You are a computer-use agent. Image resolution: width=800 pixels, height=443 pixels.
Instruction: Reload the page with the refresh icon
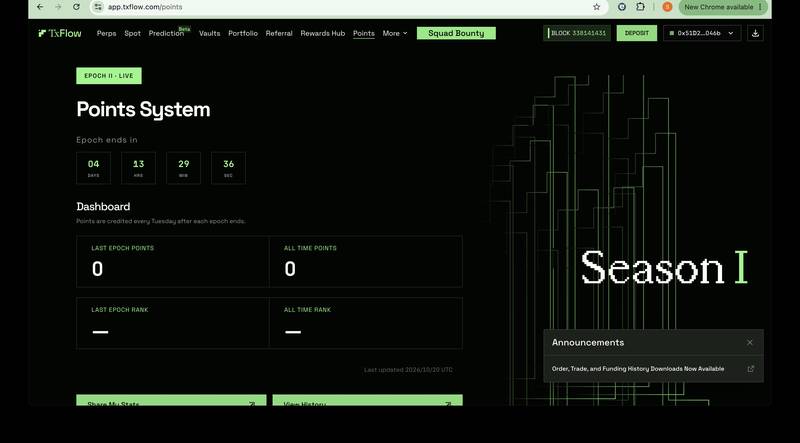point(76,7)
